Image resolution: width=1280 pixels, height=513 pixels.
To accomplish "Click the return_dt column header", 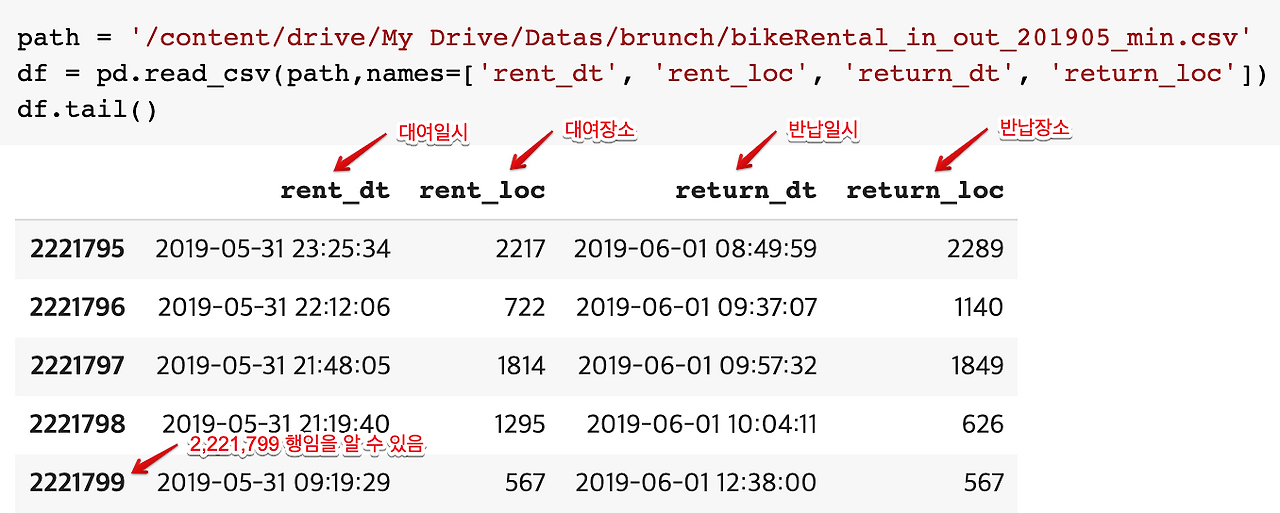I will tap(746, 190).
